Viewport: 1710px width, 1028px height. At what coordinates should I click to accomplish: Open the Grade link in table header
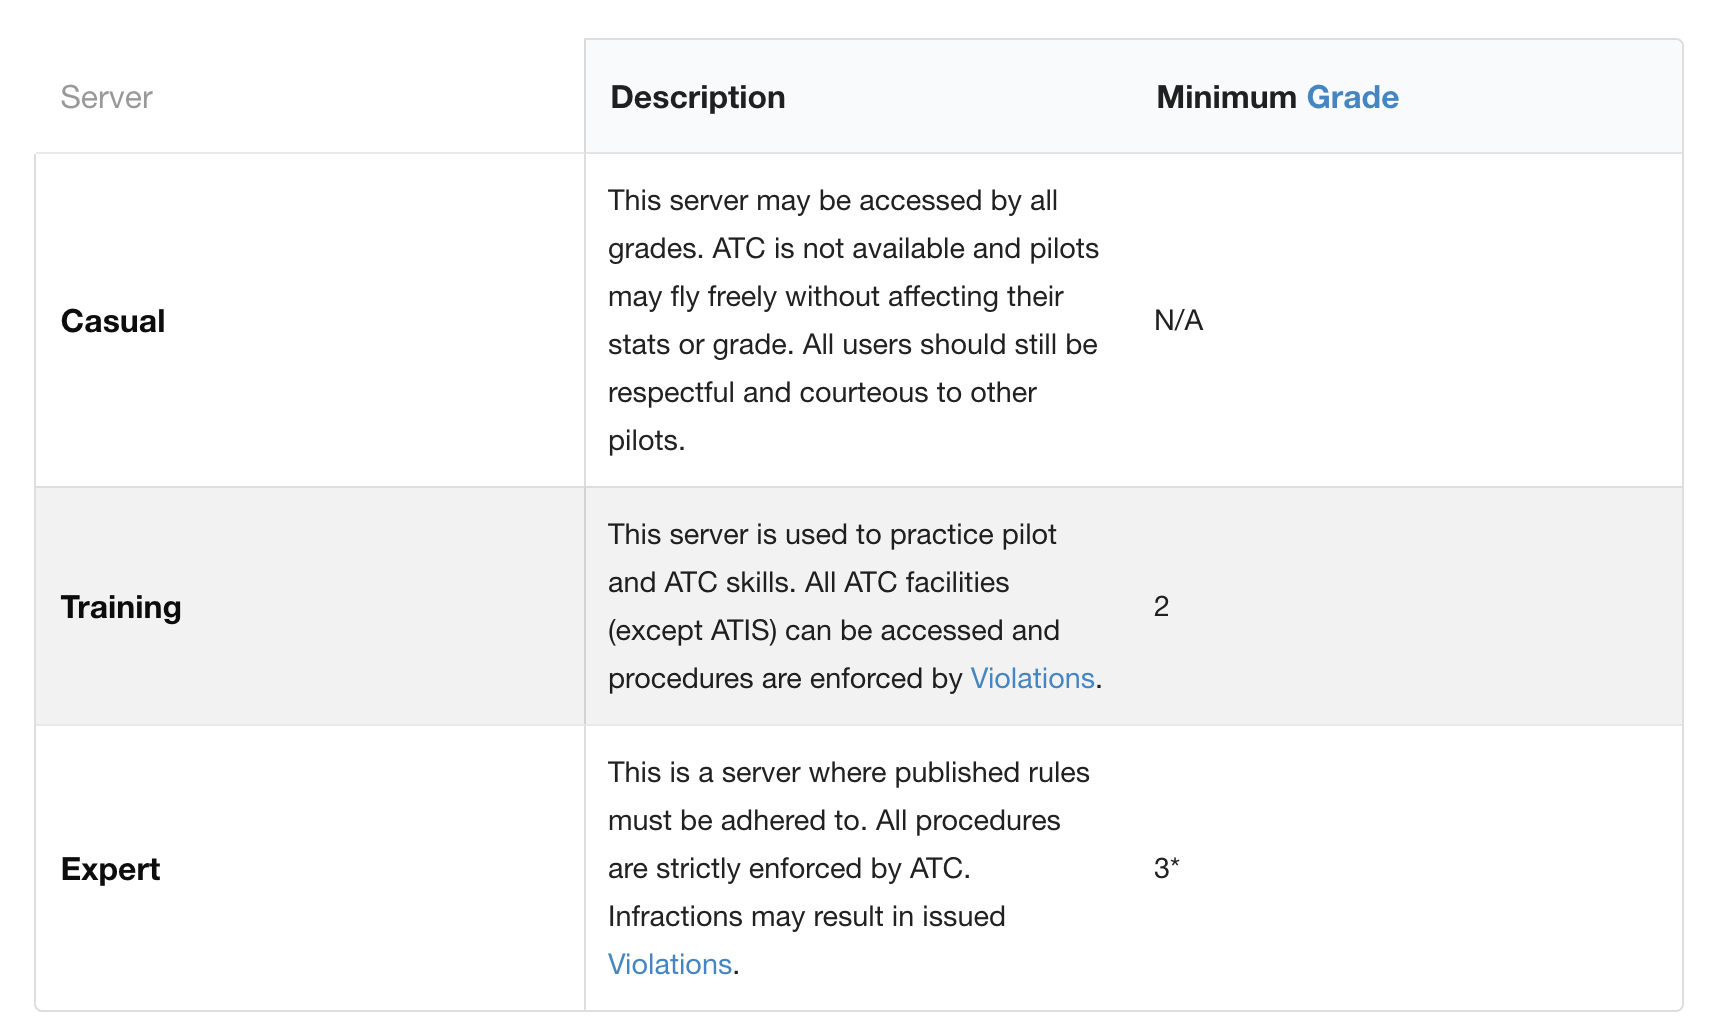(x=1352, y=97)
